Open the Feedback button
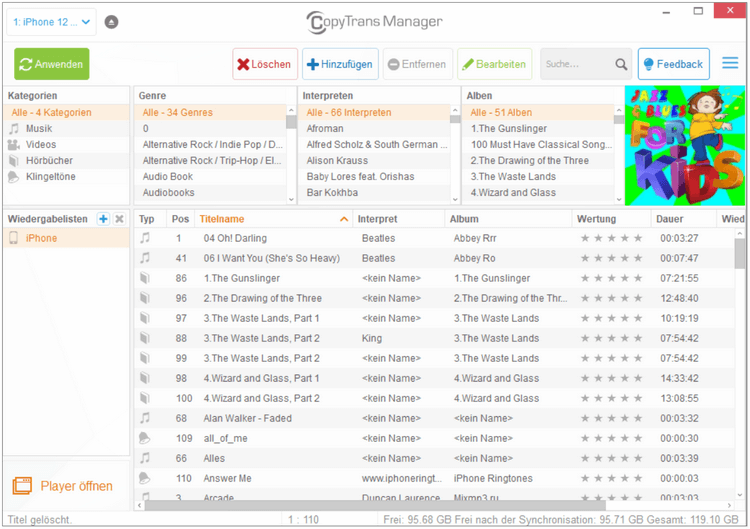Screen dimensions: 750x529 click(673, 64)
